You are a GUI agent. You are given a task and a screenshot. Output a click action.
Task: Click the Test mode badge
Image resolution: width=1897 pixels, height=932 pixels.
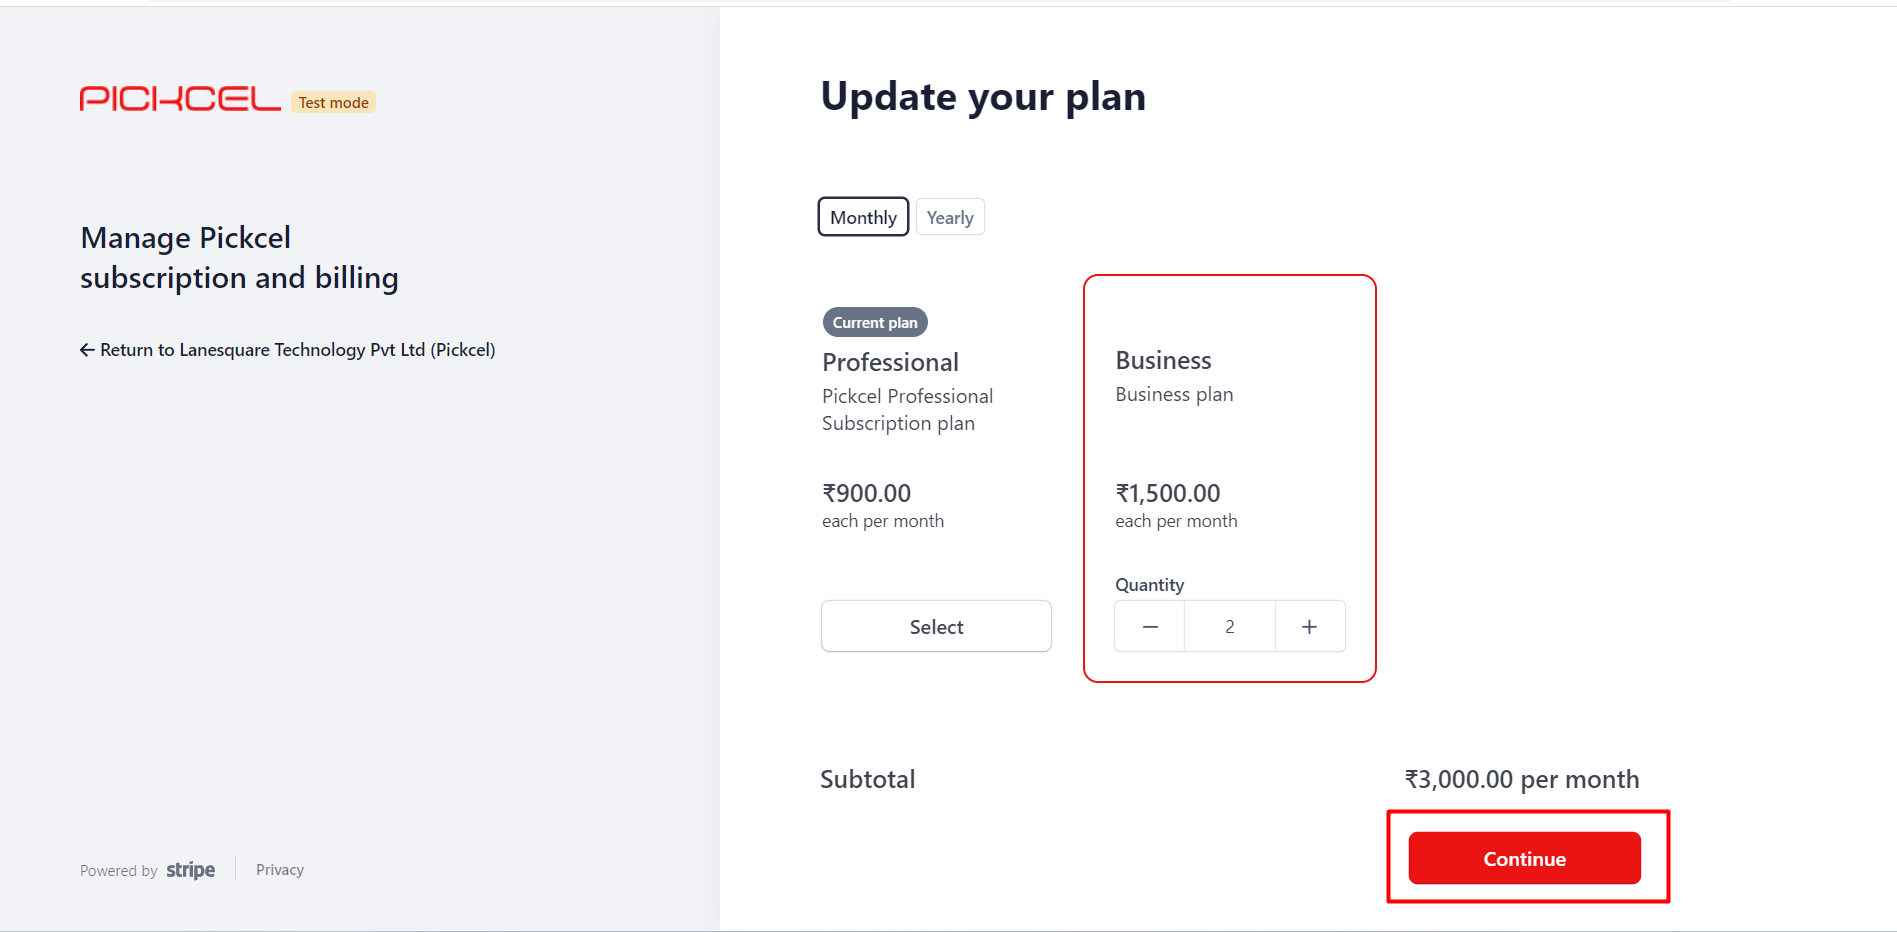pyautogui.click(x=333, y=103)
